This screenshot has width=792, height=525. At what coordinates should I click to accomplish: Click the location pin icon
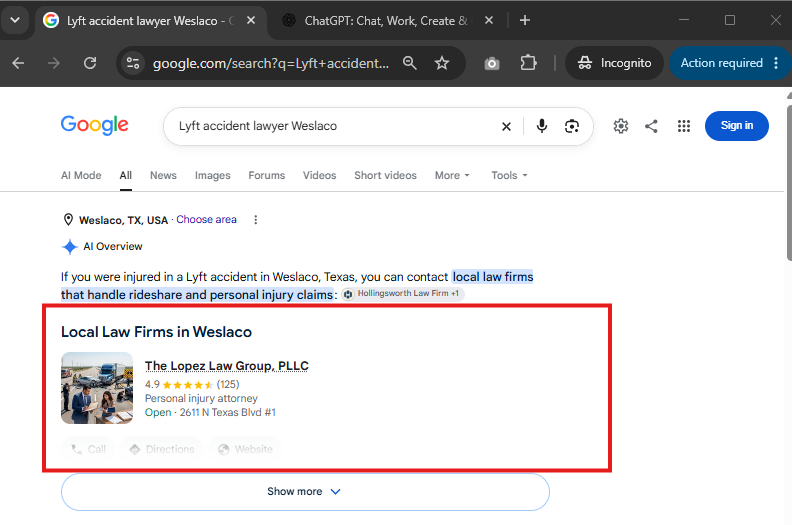click(68, 220)
